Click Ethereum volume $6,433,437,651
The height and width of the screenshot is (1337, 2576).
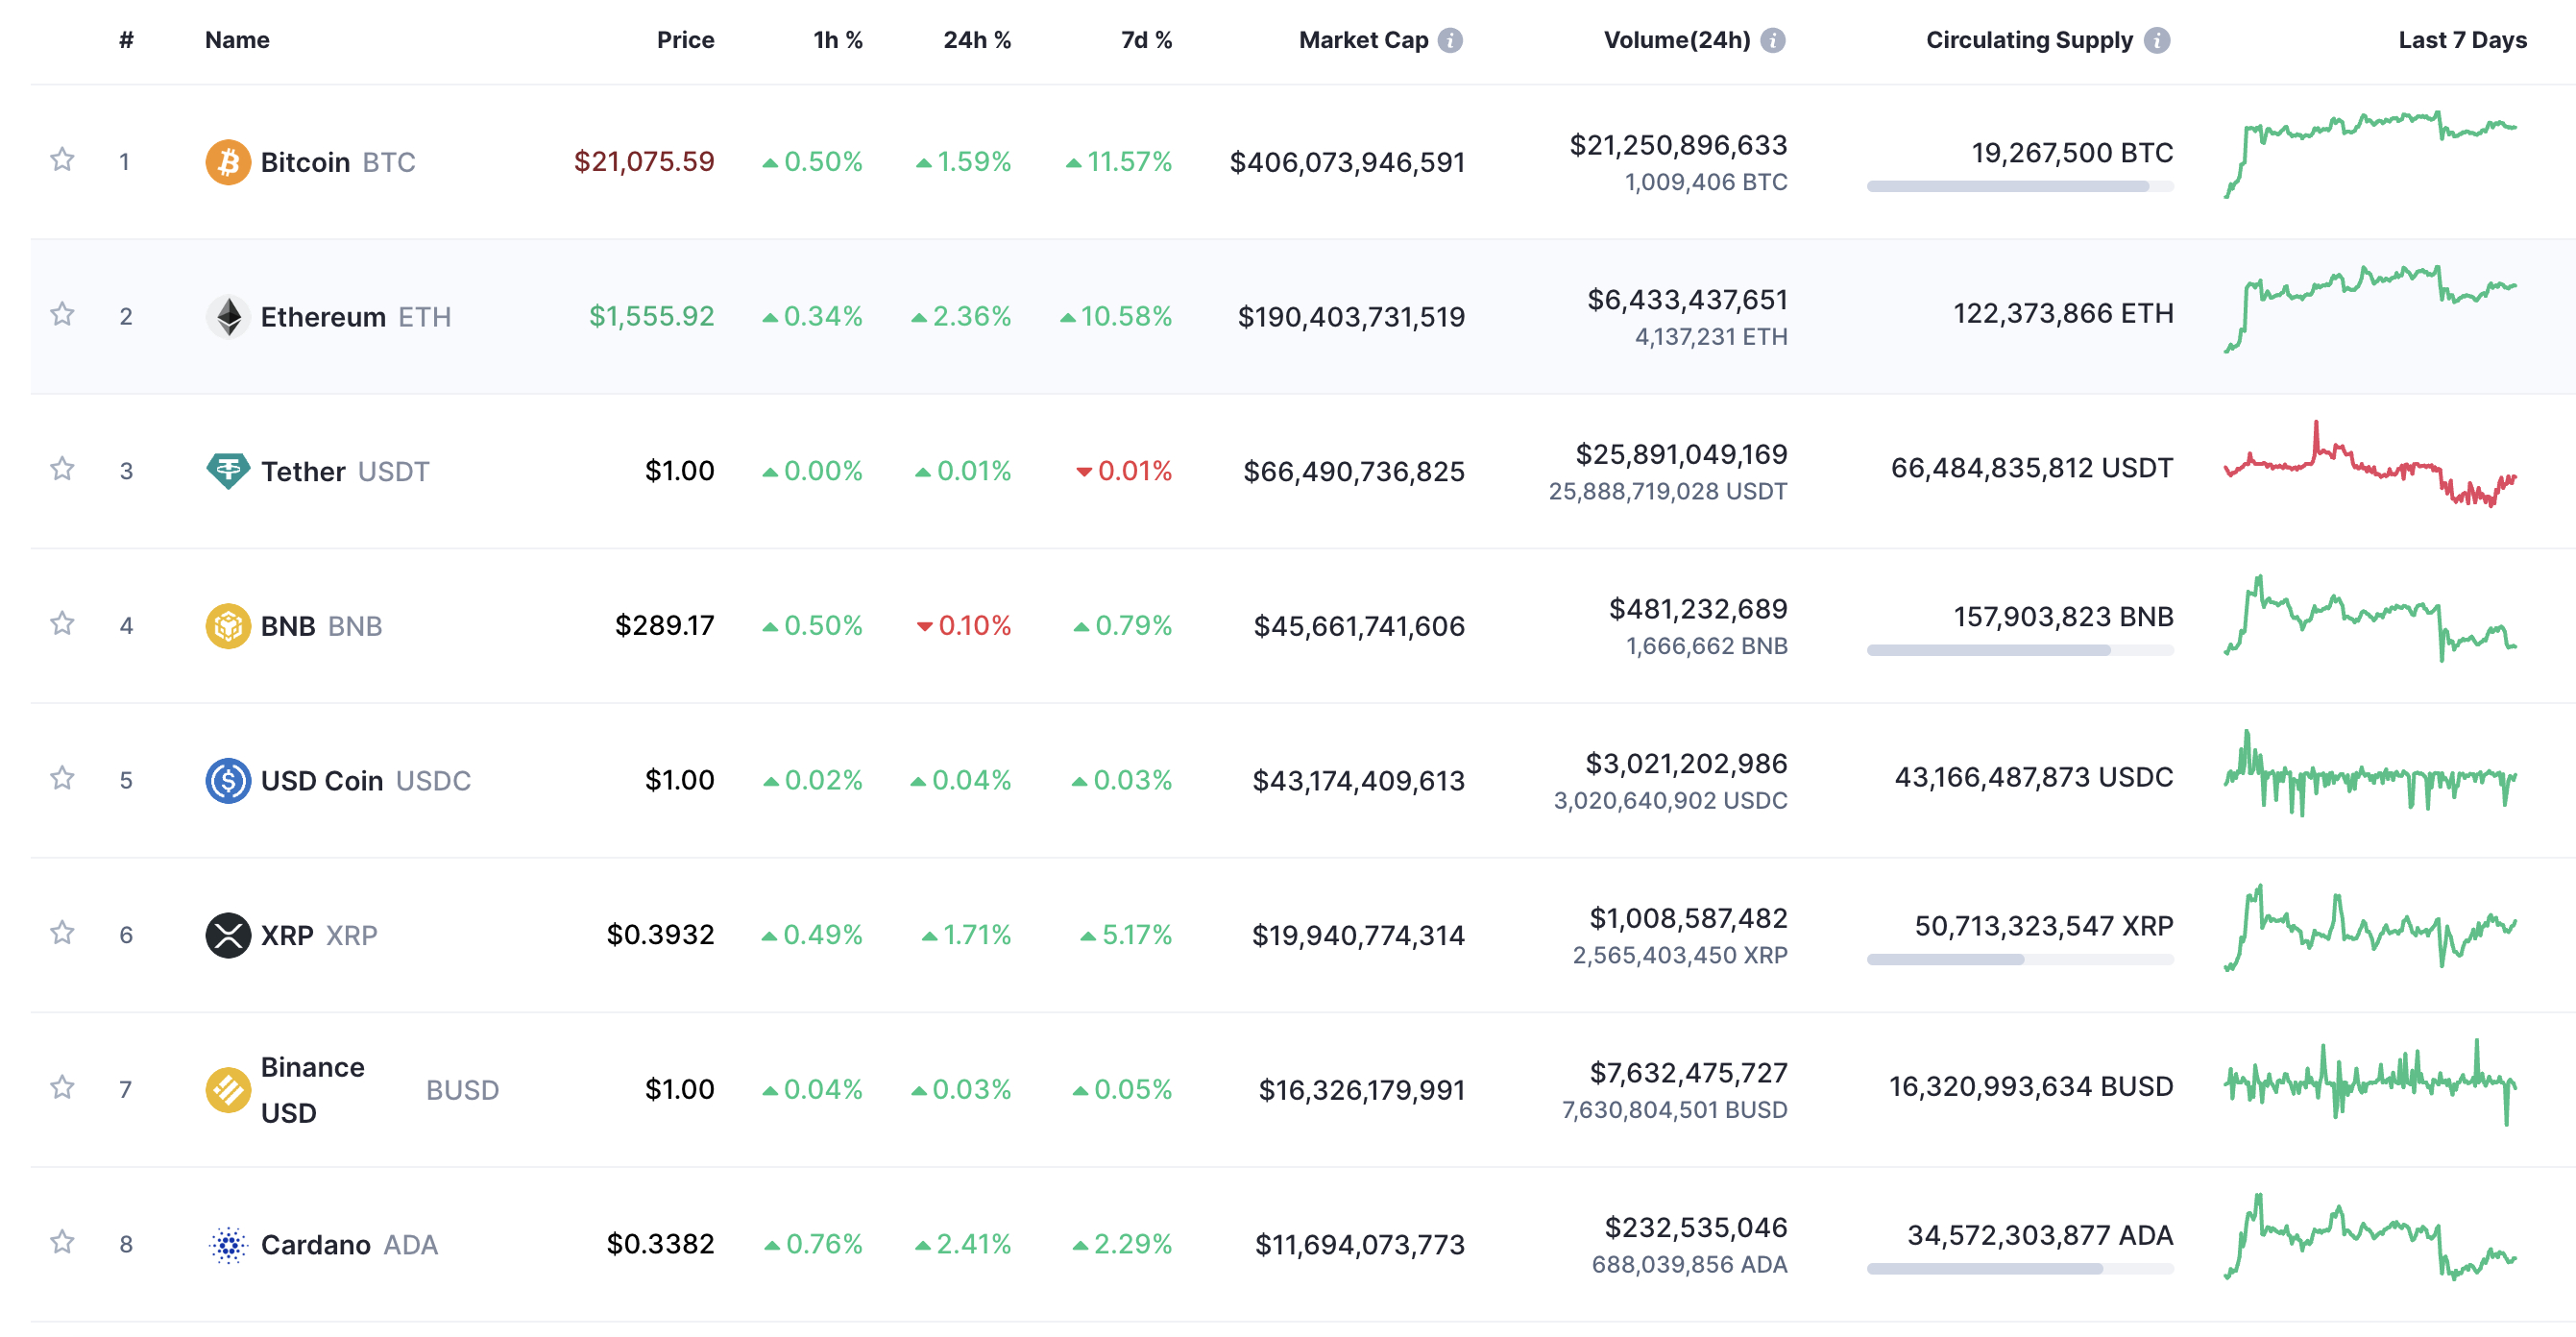click(x=1687, y=299)
